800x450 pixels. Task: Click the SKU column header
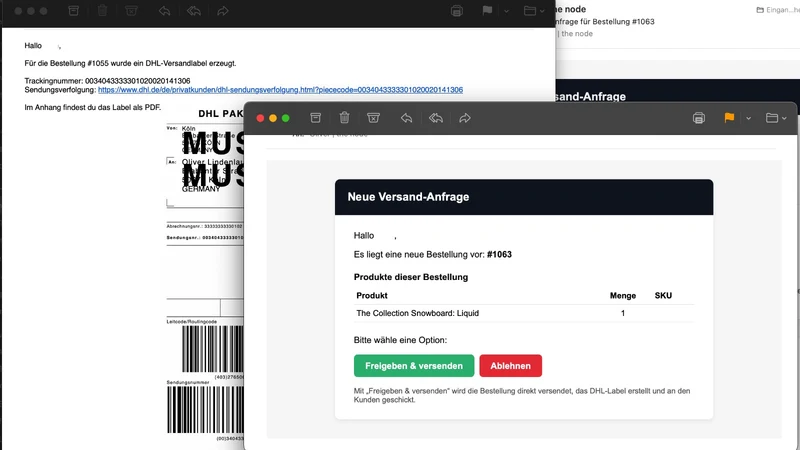(663, 295)
